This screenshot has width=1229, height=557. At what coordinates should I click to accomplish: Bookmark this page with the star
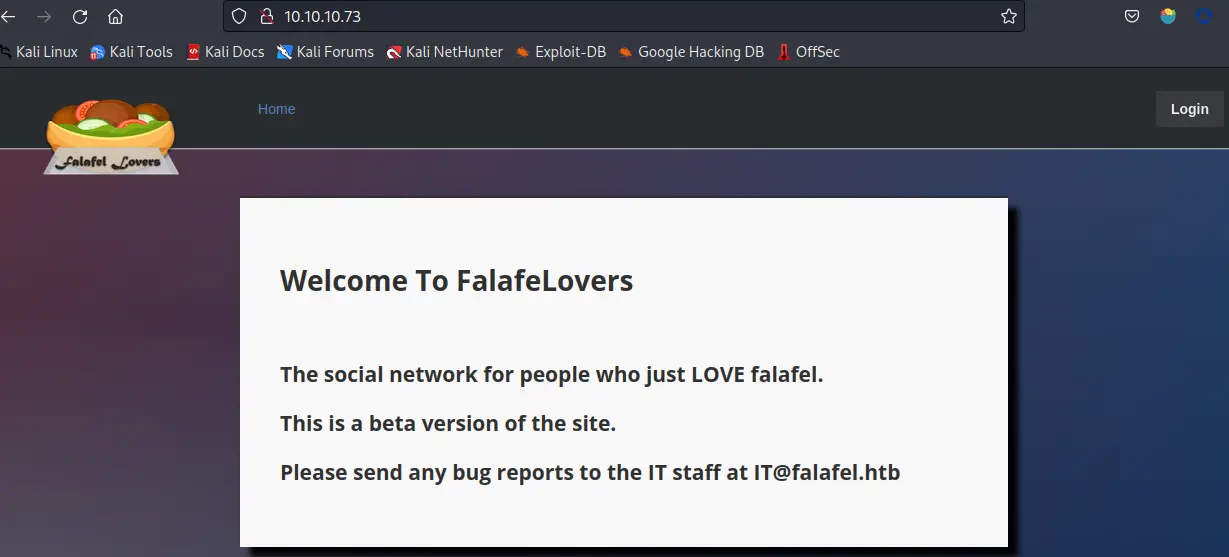(1009, 16)
